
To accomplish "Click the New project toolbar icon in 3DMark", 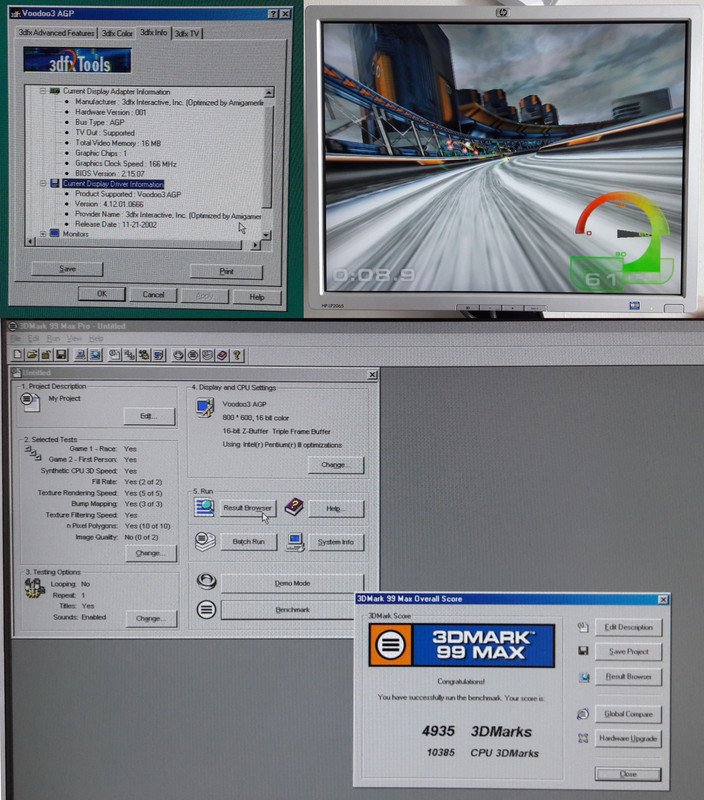I will [x=17, y=355].
